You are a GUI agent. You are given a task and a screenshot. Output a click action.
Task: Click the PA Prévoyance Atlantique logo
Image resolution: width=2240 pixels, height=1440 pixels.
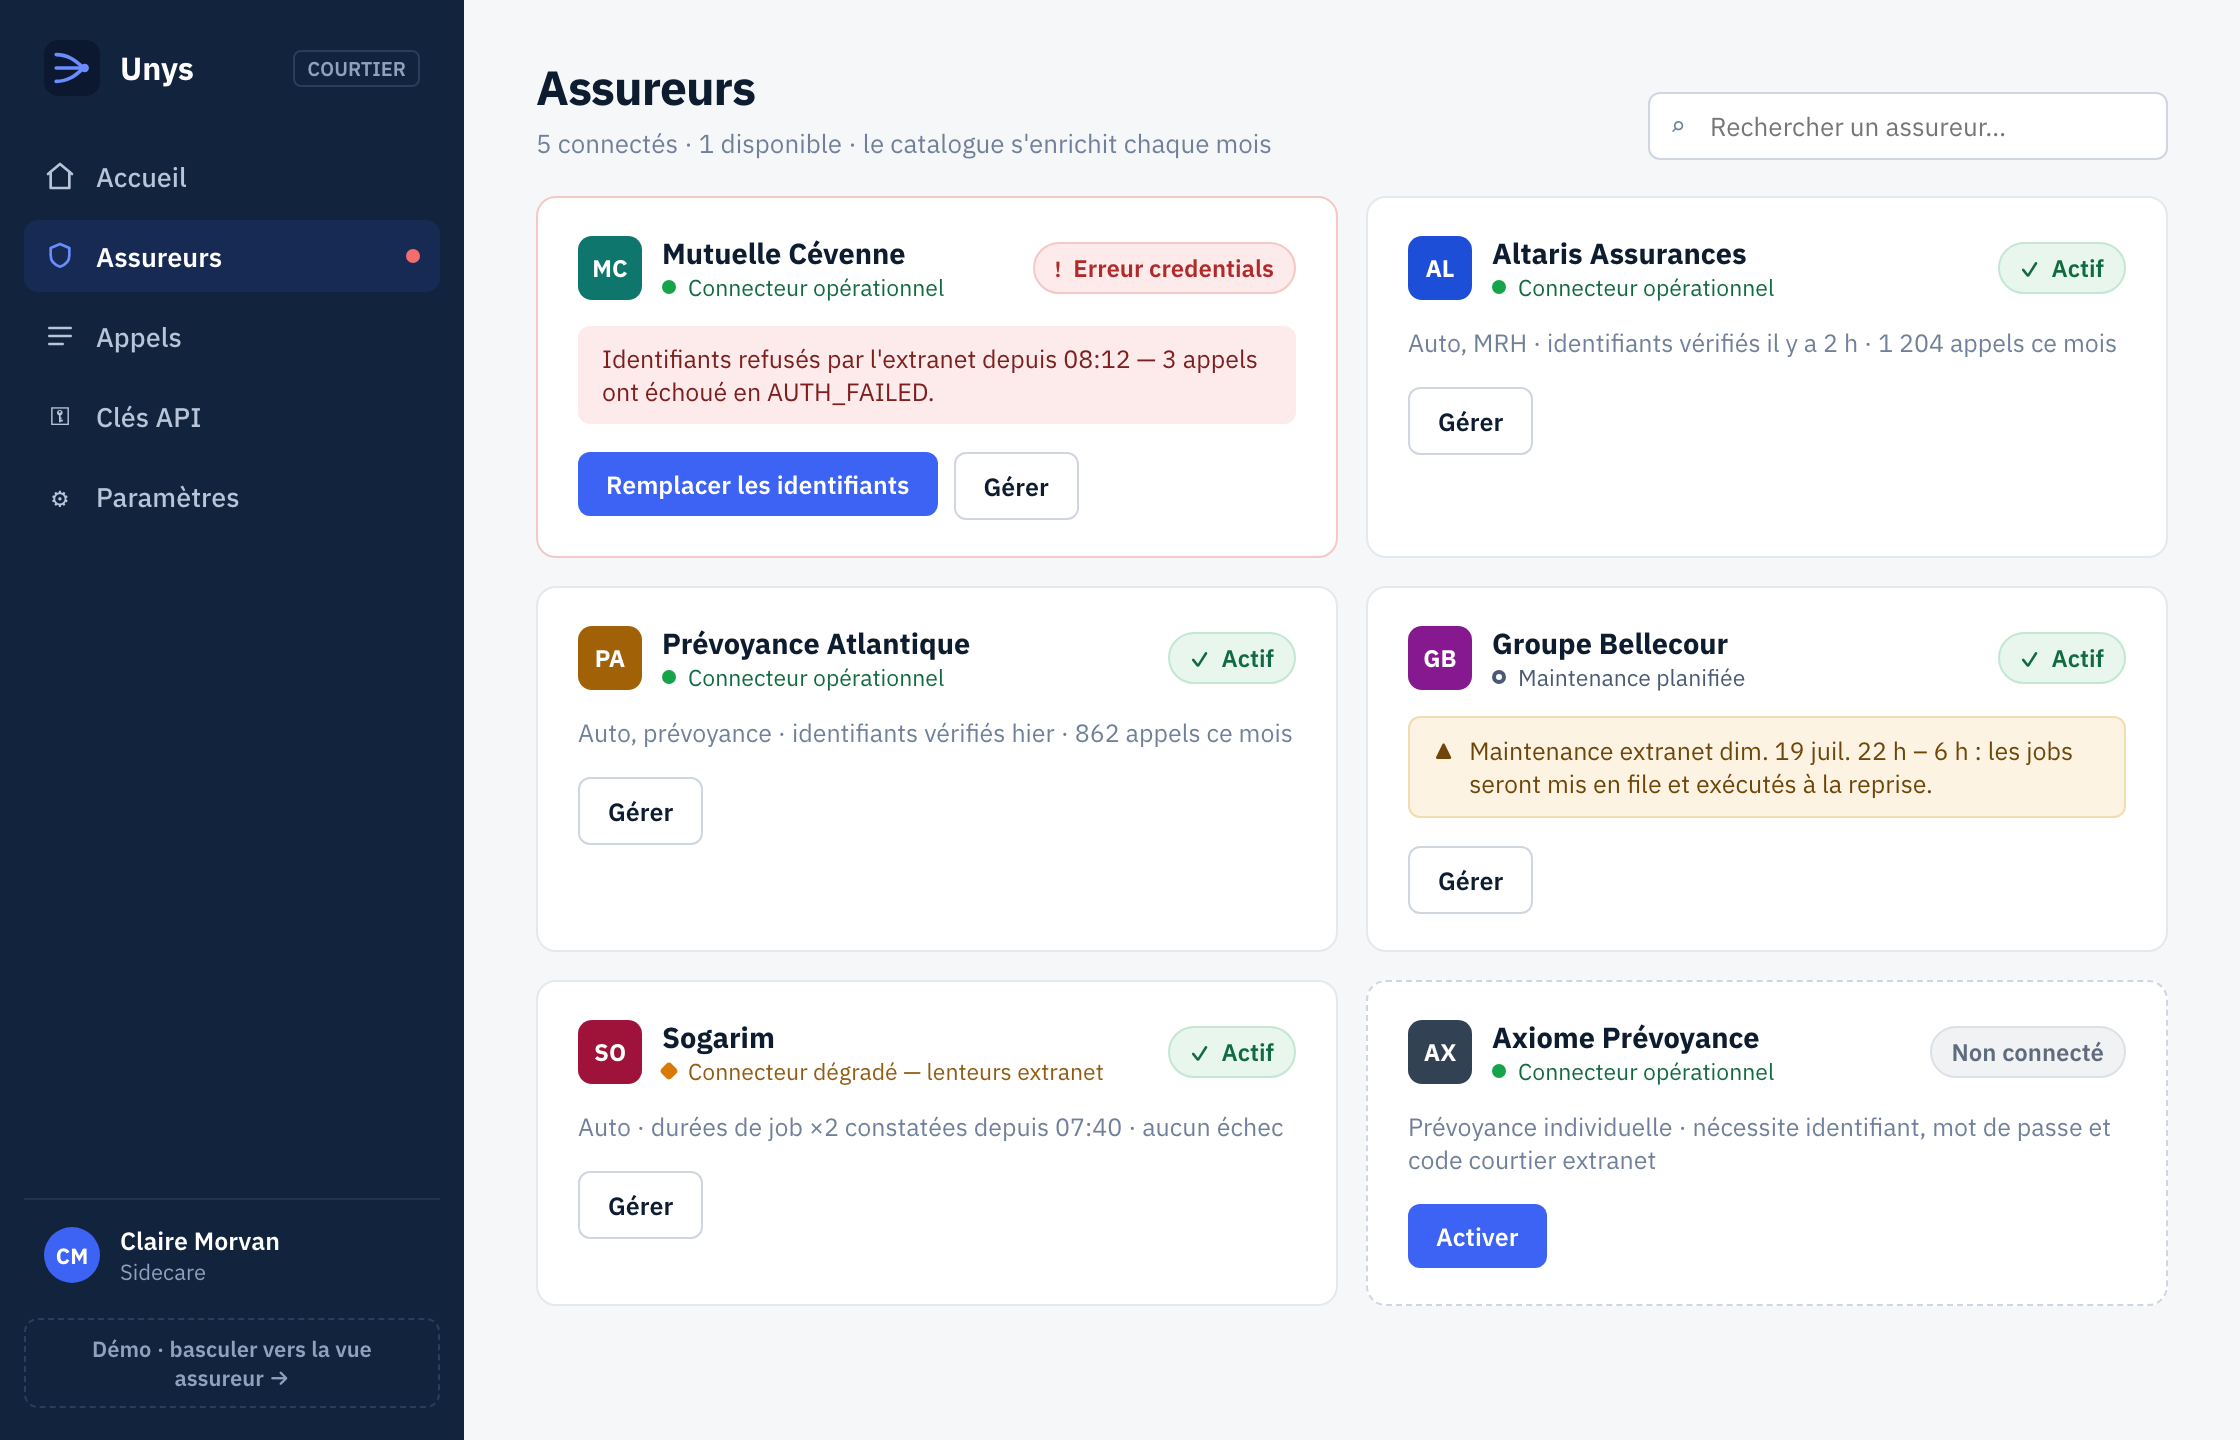(x=610, y=658)
